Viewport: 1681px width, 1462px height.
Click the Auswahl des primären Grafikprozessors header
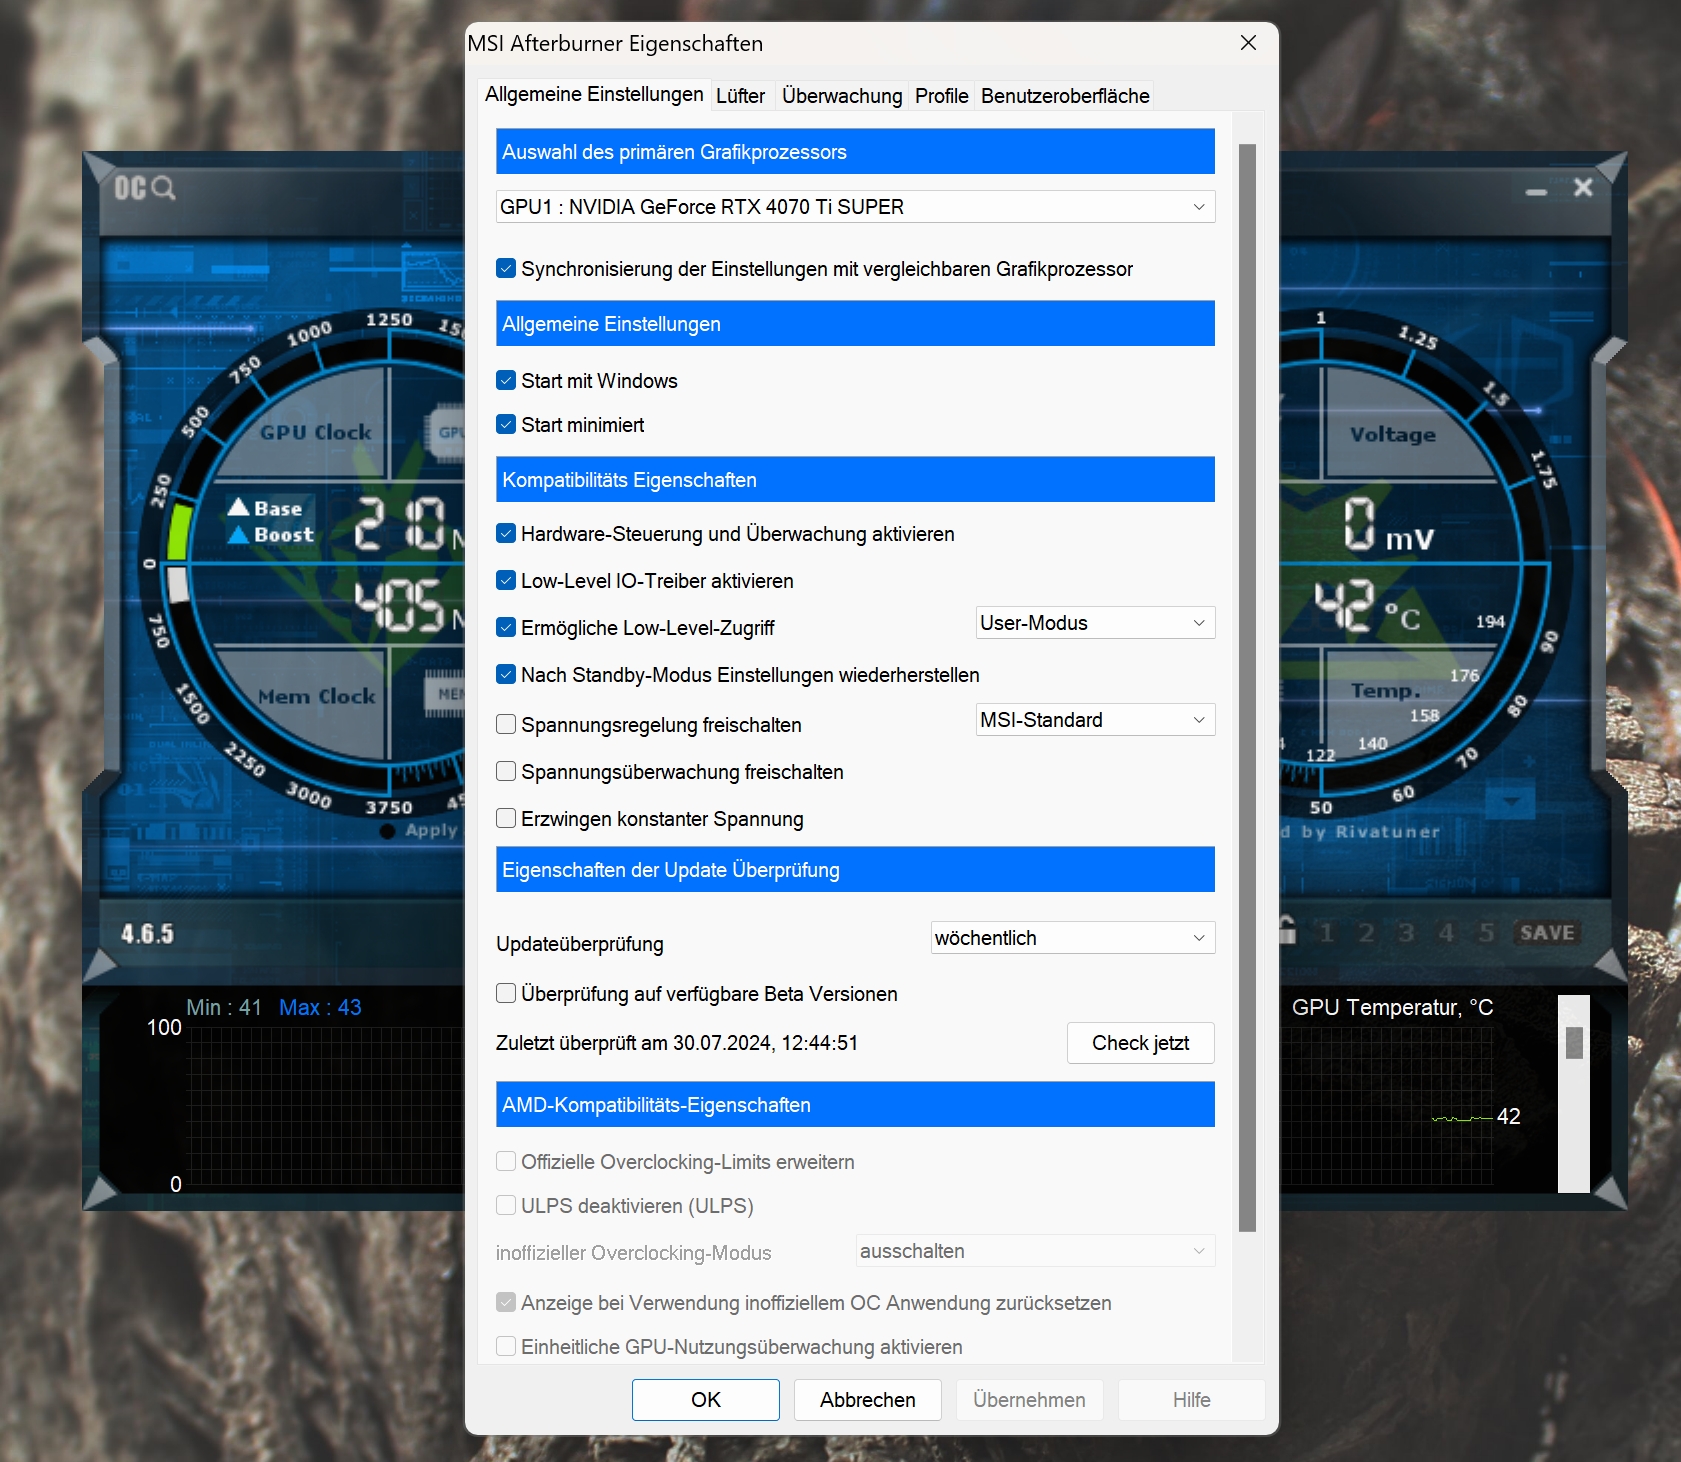coord(855,151)
